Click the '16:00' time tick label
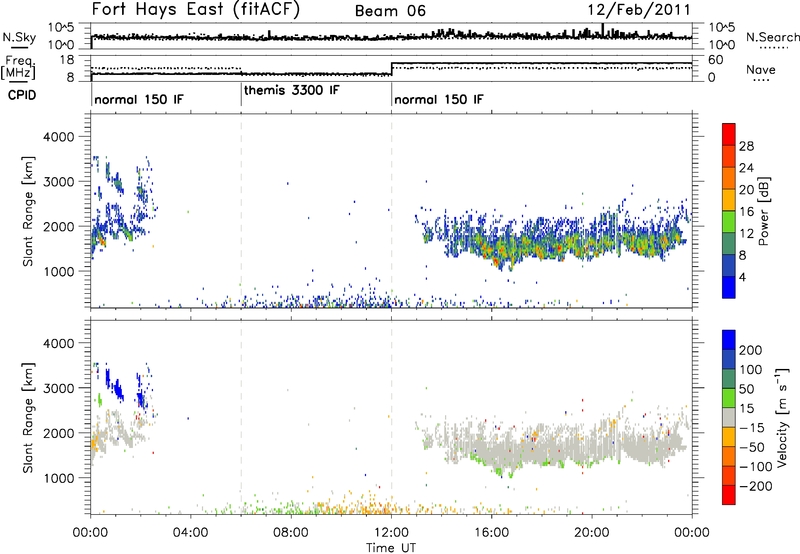800x554 pixels. point(491,533)
